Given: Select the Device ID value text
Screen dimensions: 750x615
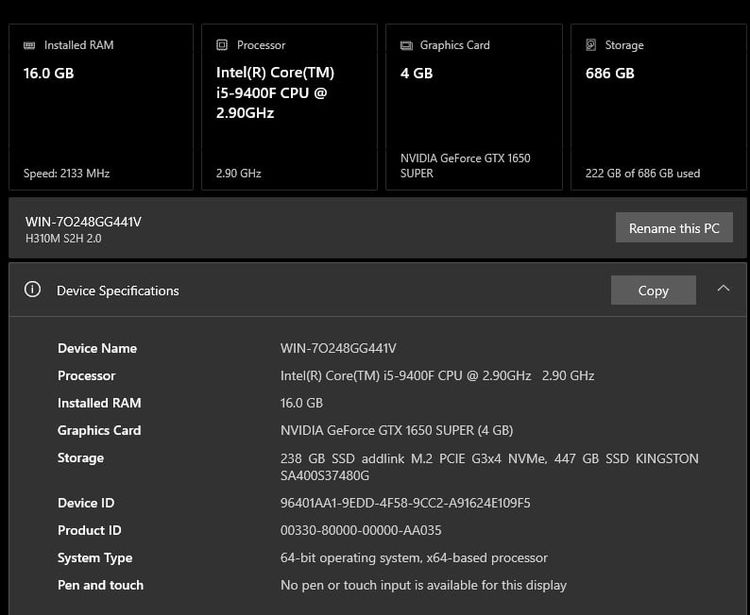Looking at the screenshot, I should pyautogui.click(x=405, y=503).
